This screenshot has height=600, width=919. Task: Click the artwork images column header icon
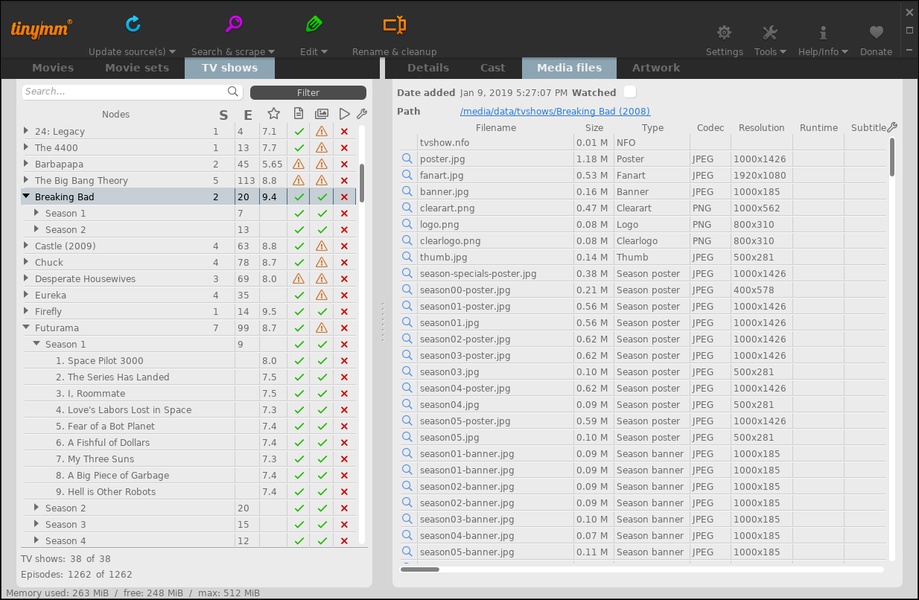coord(321,114)
